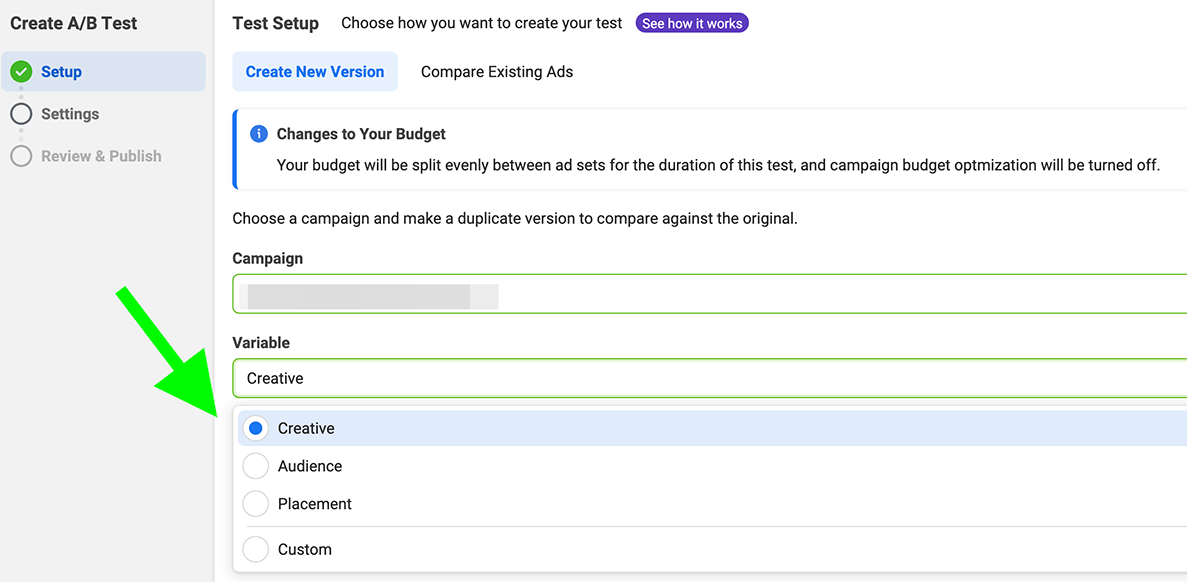Select the Audience radio button
Viewport: 1187px width, 582px height.
256,466
